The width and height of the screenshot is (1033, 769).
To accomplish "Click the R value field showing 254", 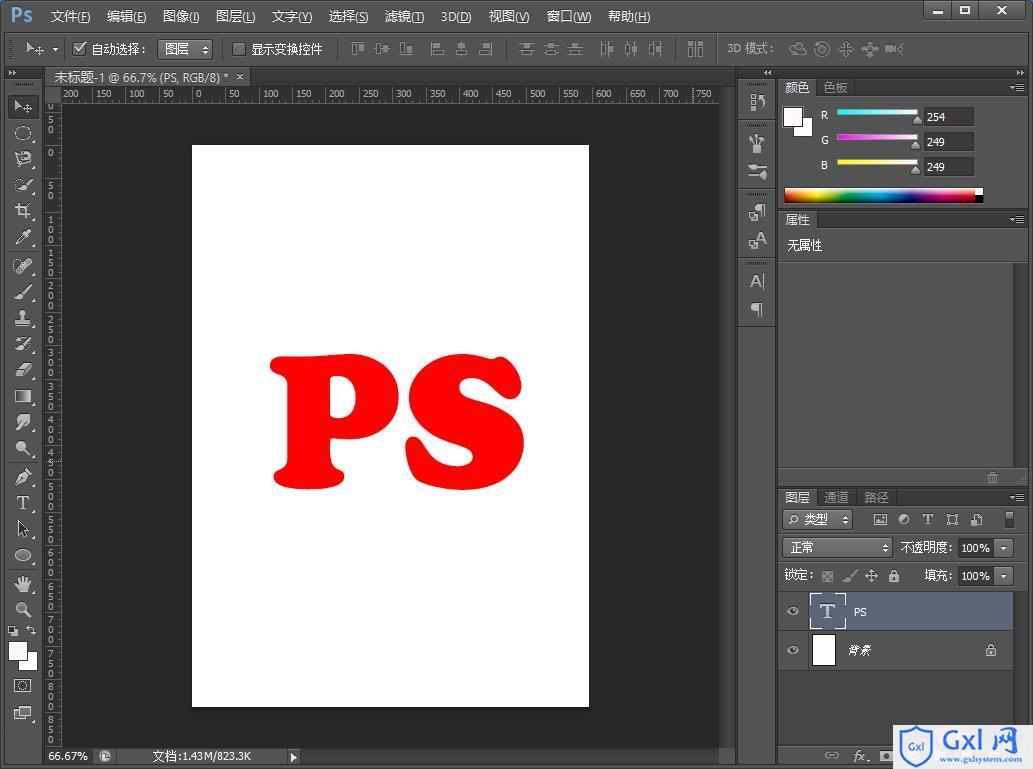I will (948, 117).
